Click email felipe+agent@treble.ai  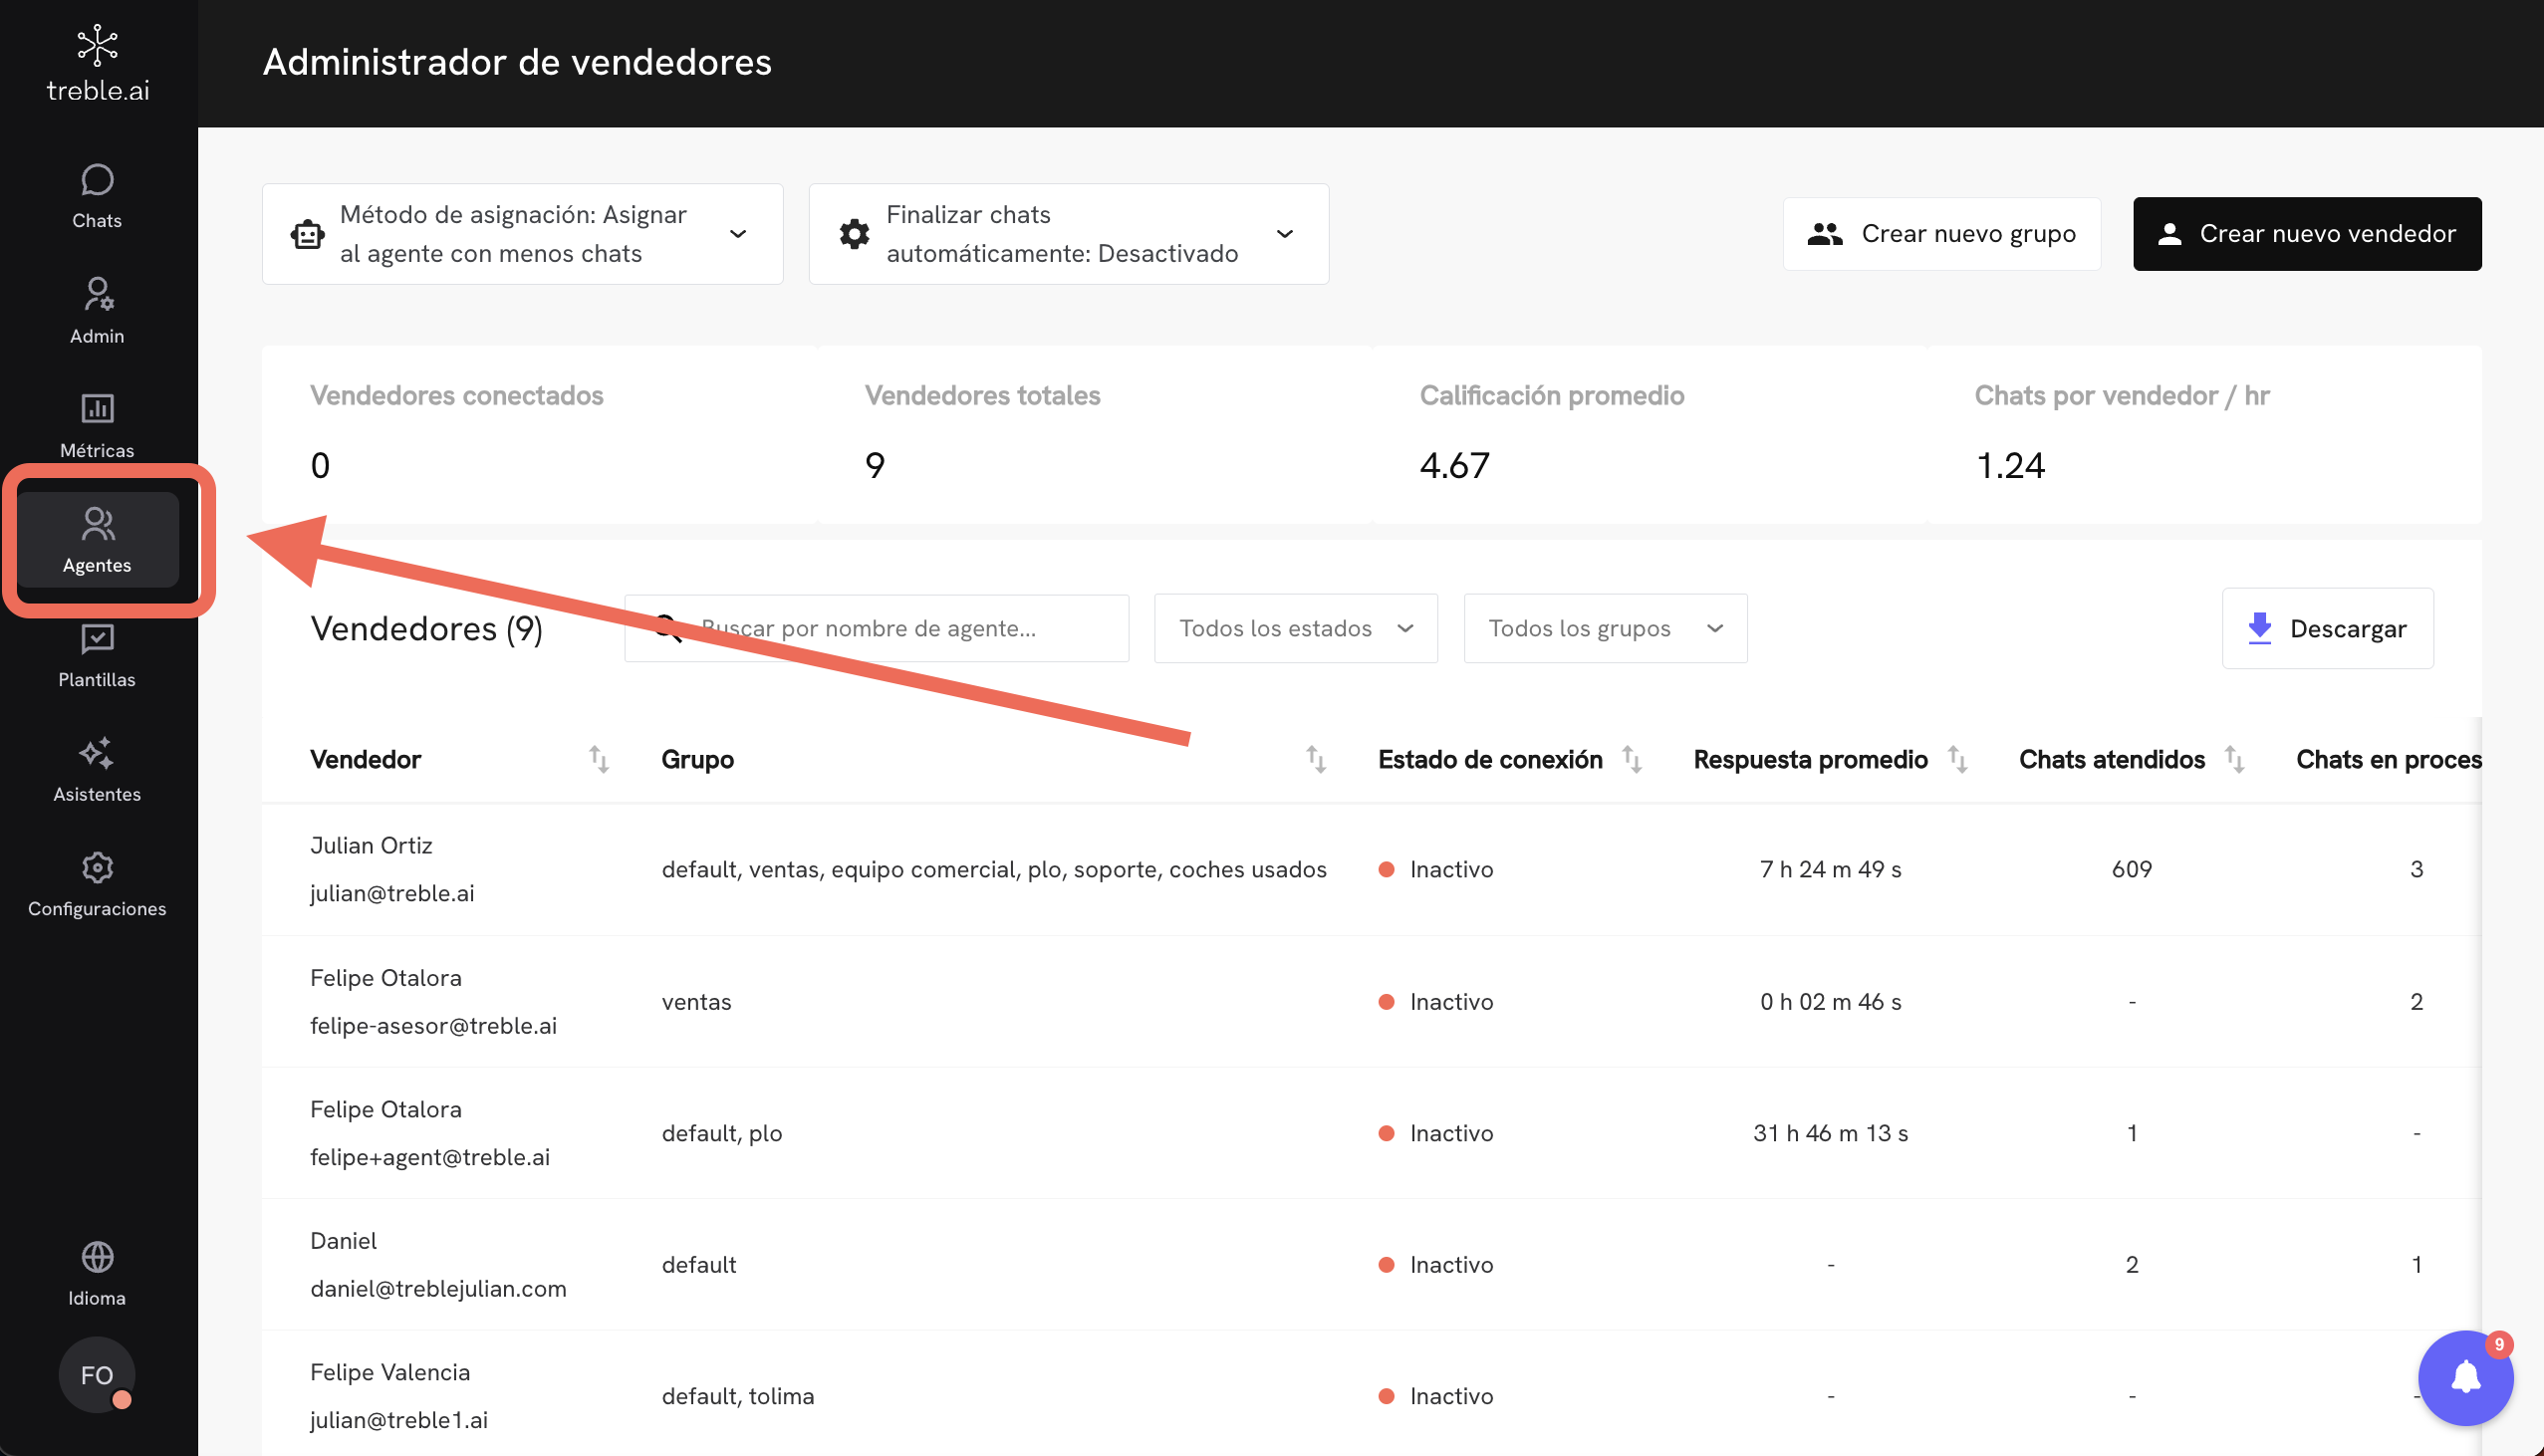coord(430,1157)
